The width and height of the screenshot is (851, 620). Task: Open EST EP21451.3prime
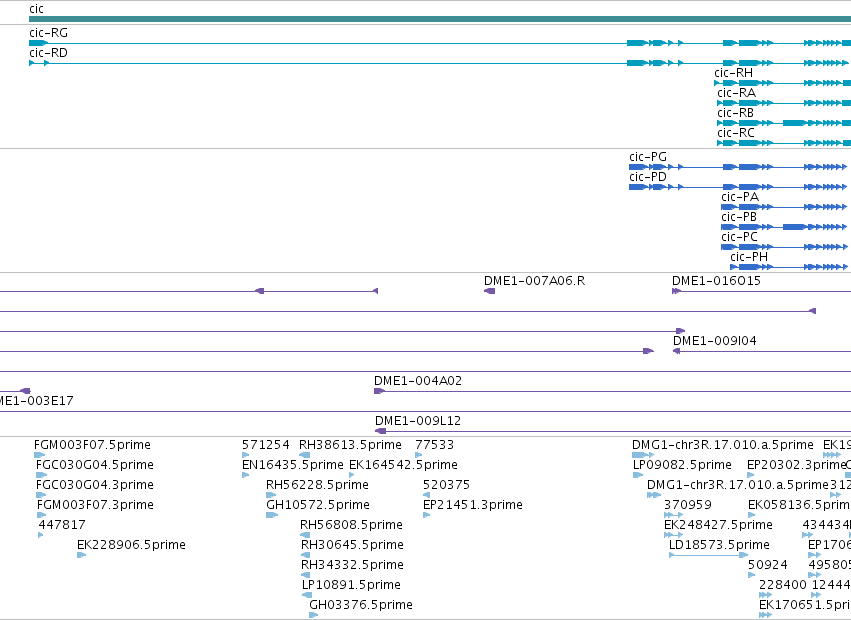[x=473, y=505]
